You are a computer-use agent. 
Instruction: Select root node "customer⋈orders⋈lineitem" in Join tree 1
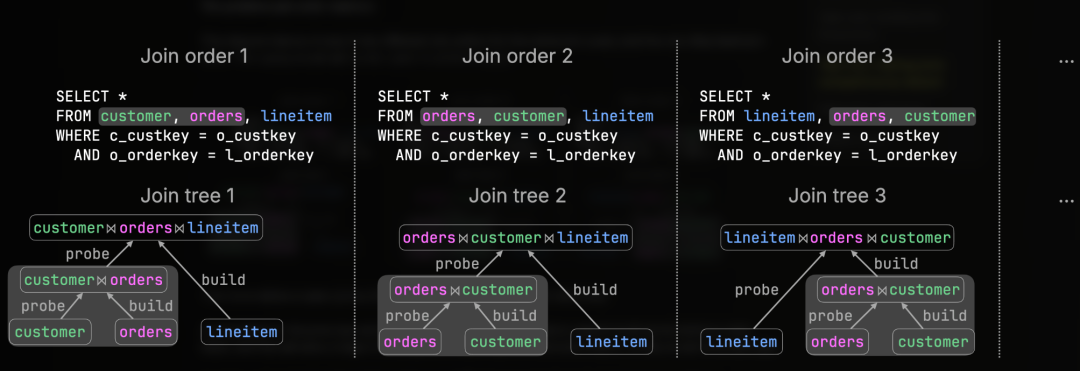(x=146, y=227)
